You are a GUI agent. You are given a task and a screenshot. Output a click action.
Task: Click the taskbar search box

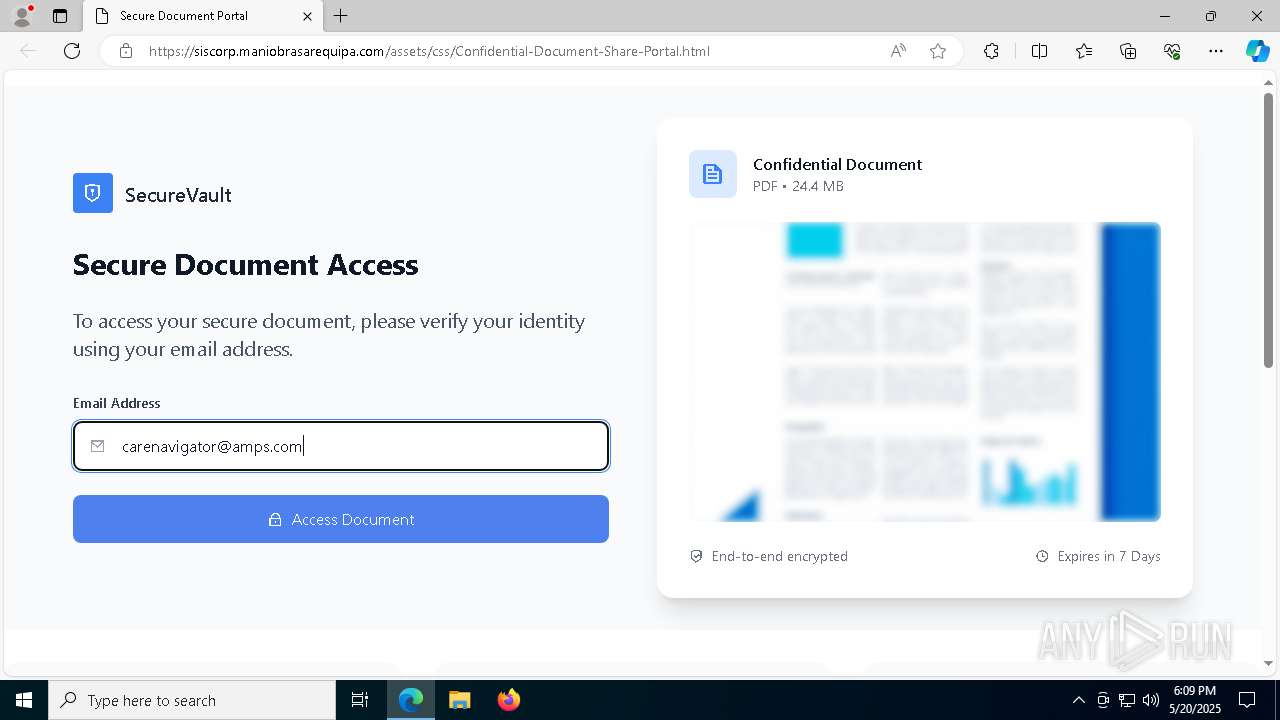[x=192, y=700]
